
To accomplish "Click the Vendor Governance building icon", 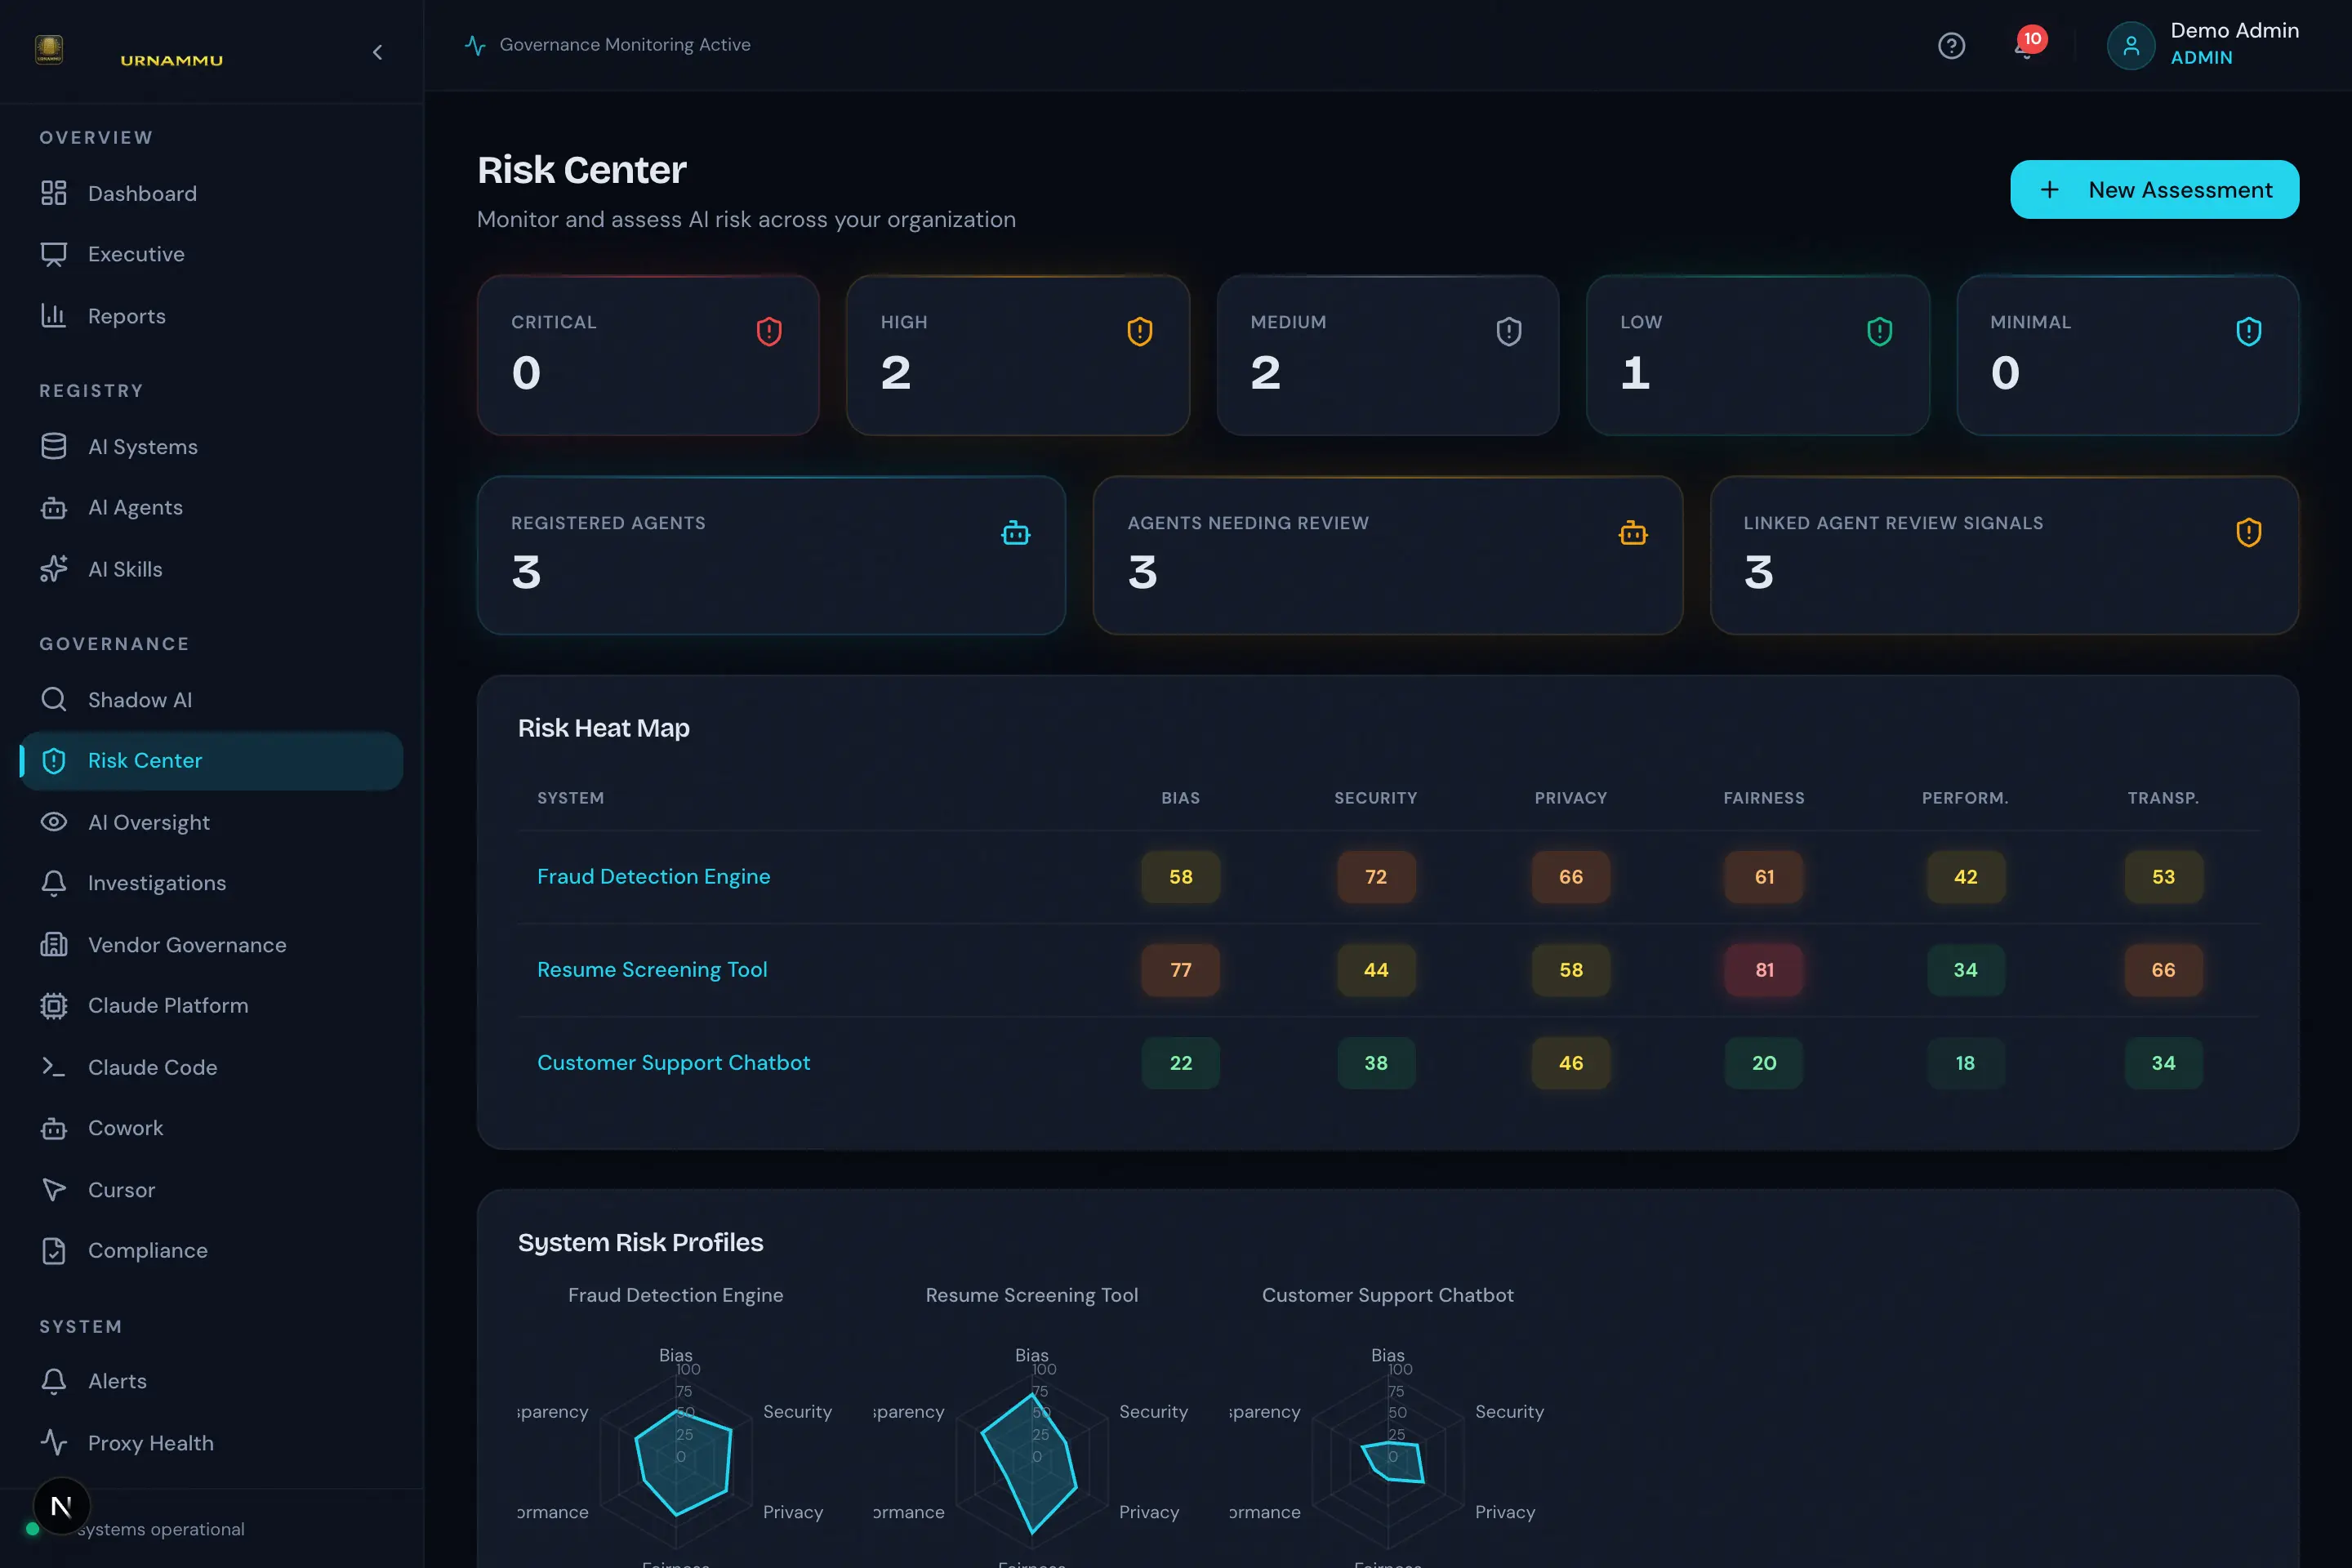I will point(54,945).
